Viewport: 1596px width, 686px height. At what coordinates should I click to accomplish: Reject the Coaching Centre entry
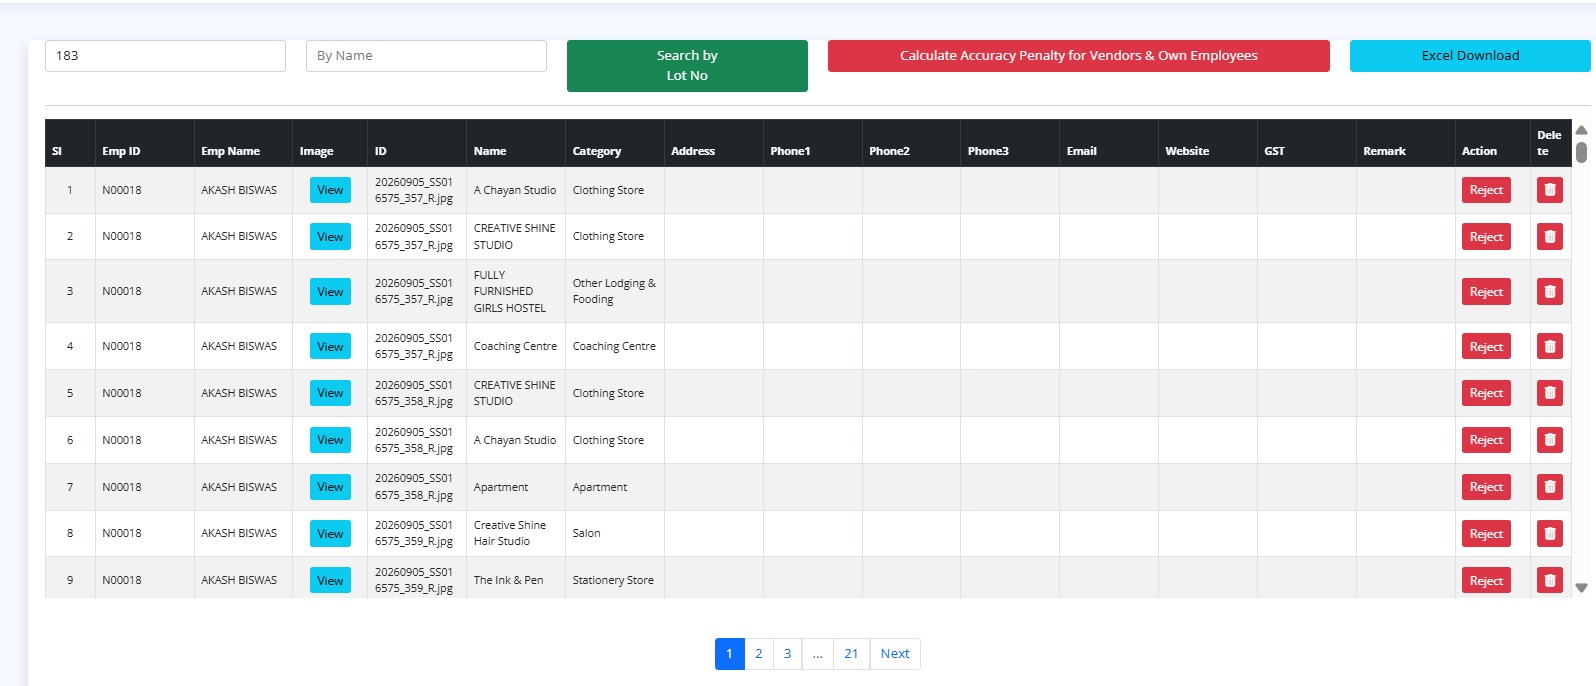point(1486,347)
